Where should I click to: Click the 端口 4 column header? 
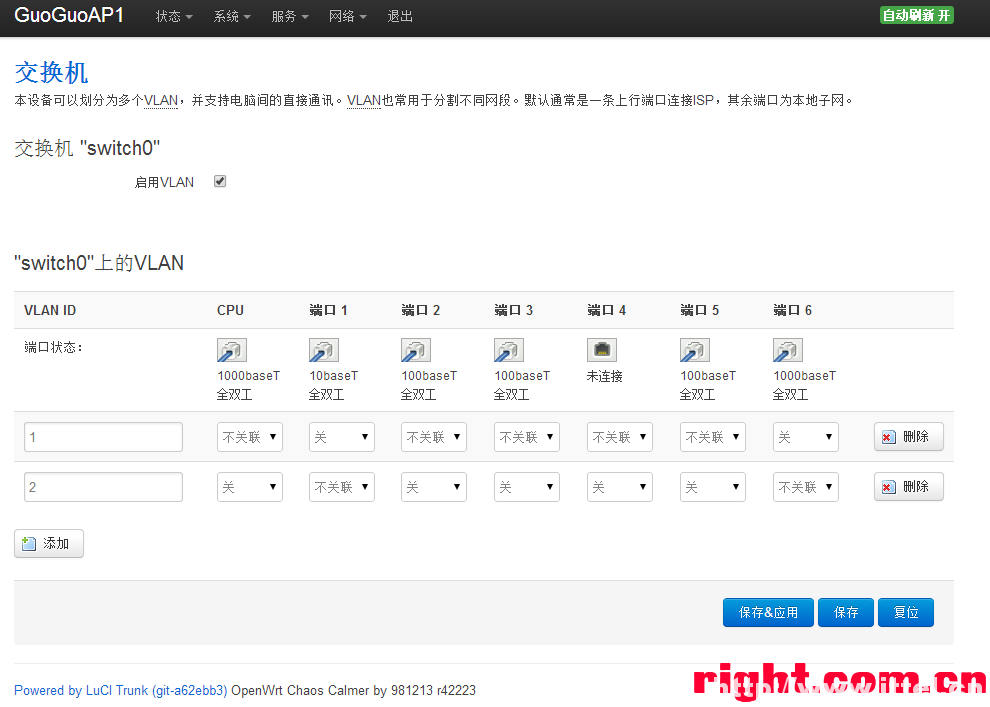click(606, 311)
